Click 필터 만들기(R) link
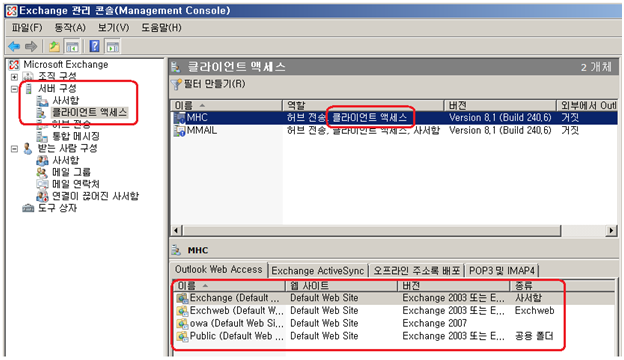 click(x=214, y=84)
